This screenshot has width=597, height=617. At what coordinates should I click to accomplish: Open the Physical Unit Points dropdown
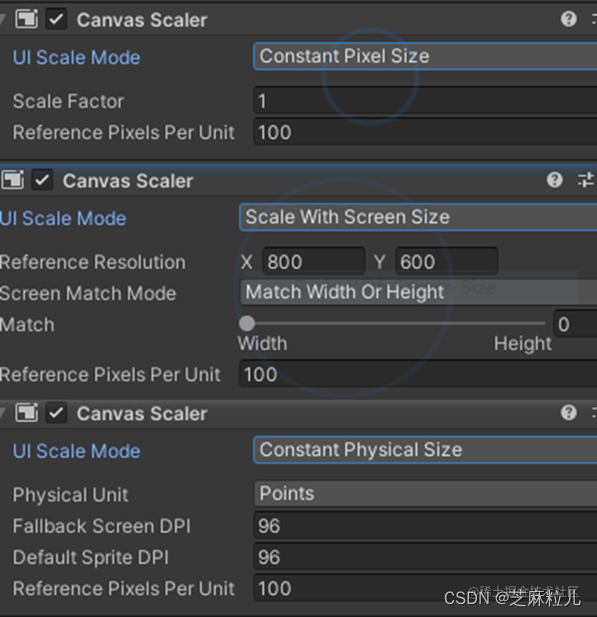pos(425,493)
